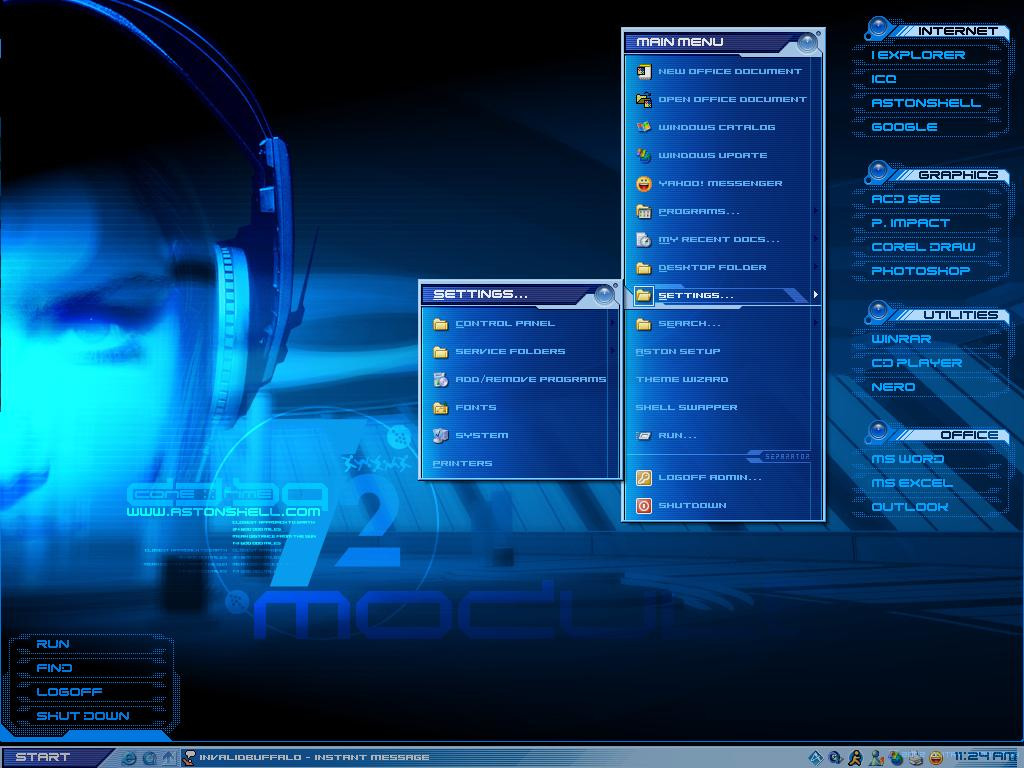Screen dimensions: 1024x768
Task: Click Shut Down in the bottom-left desktop panel
Action: coord(83,716)
